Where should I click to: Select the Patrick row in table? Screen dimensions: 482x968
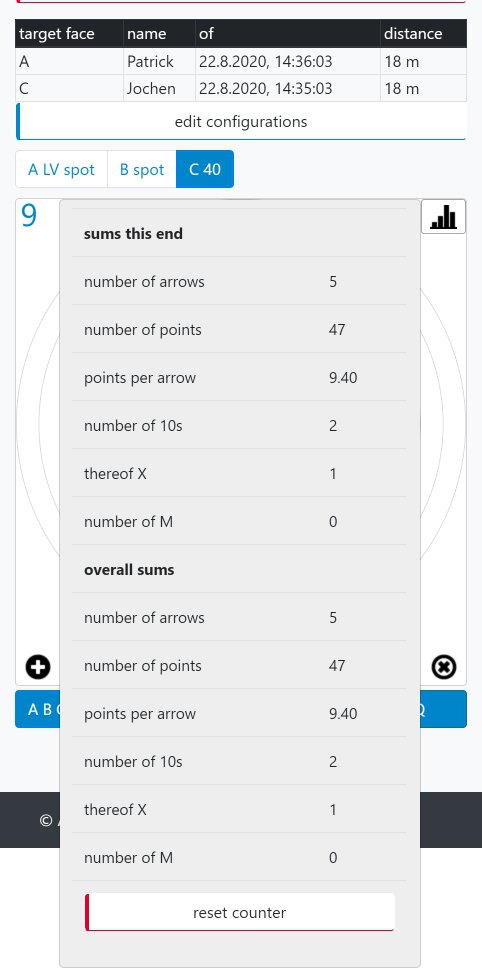pyautogui.click(x=241, y=62)
